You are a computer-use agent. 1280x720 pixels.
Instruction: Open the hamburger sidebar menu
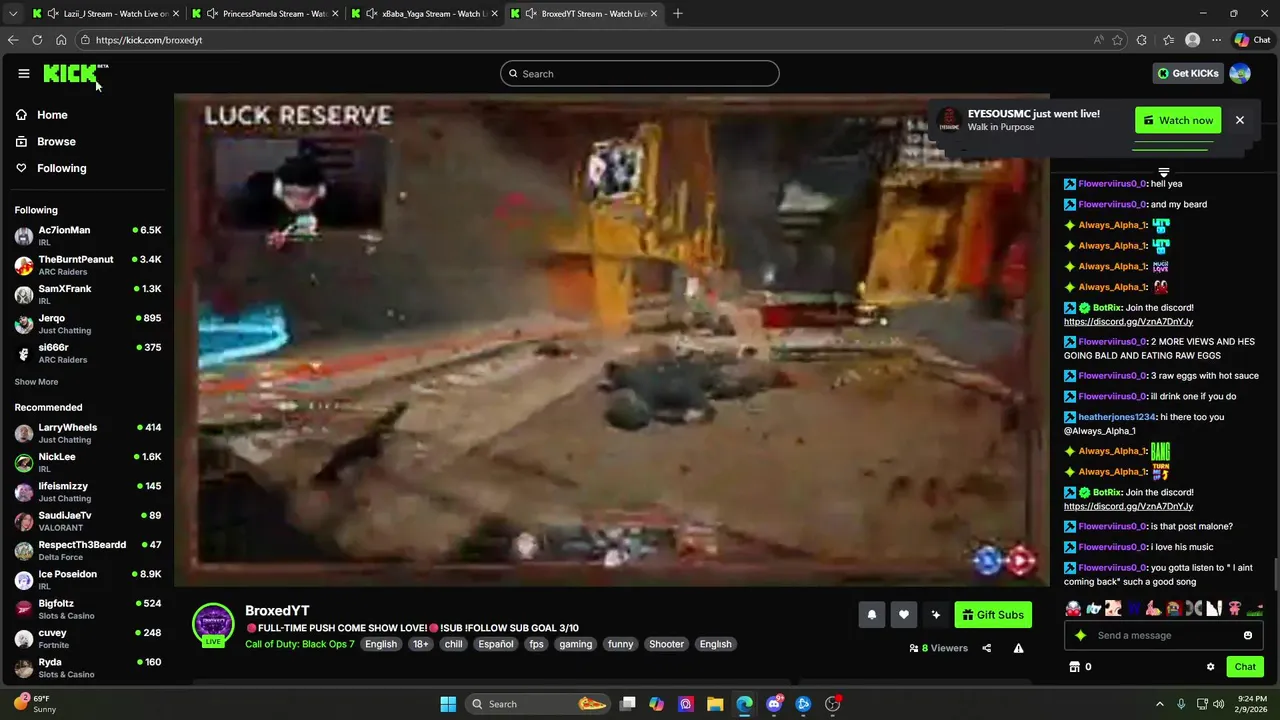click(24, 73)
